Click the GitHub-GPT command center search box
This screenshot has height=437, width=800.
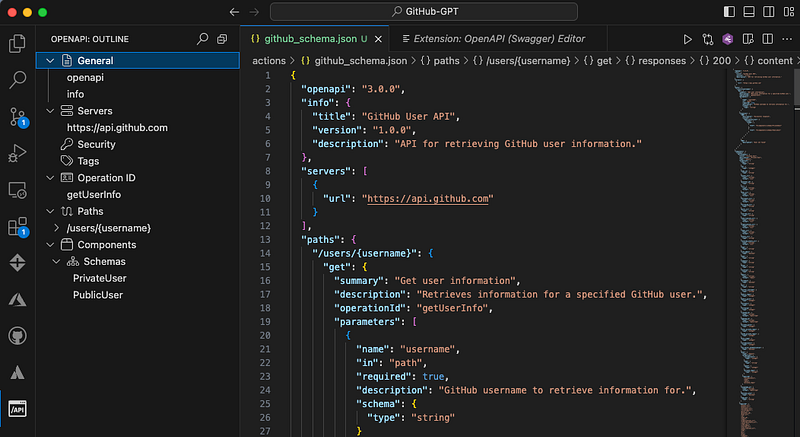tap(424, 12)
